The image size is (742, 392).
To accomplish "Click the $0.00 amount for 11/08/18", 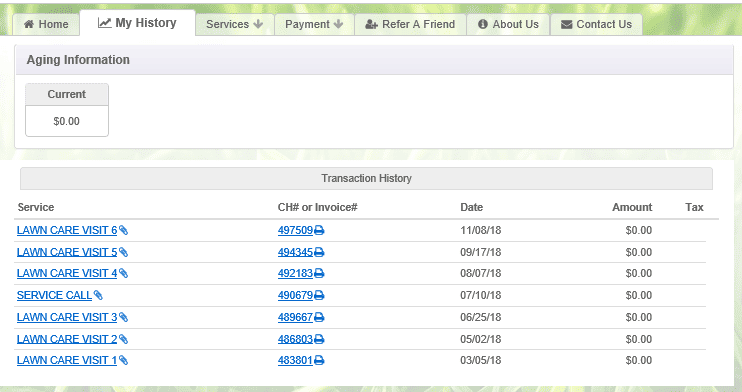I will 639,231.
